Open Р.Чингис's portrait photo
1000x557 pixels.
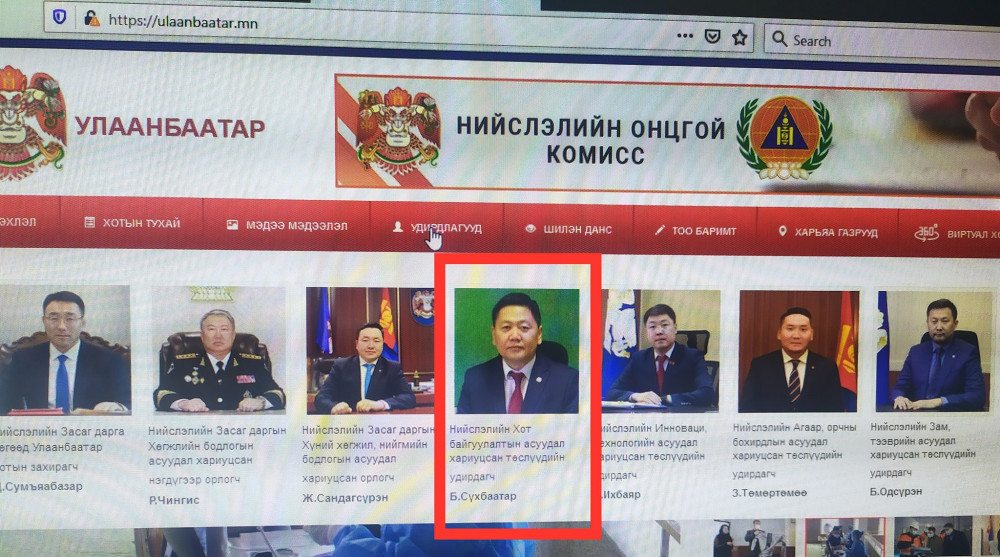click(x=219, y=350)
